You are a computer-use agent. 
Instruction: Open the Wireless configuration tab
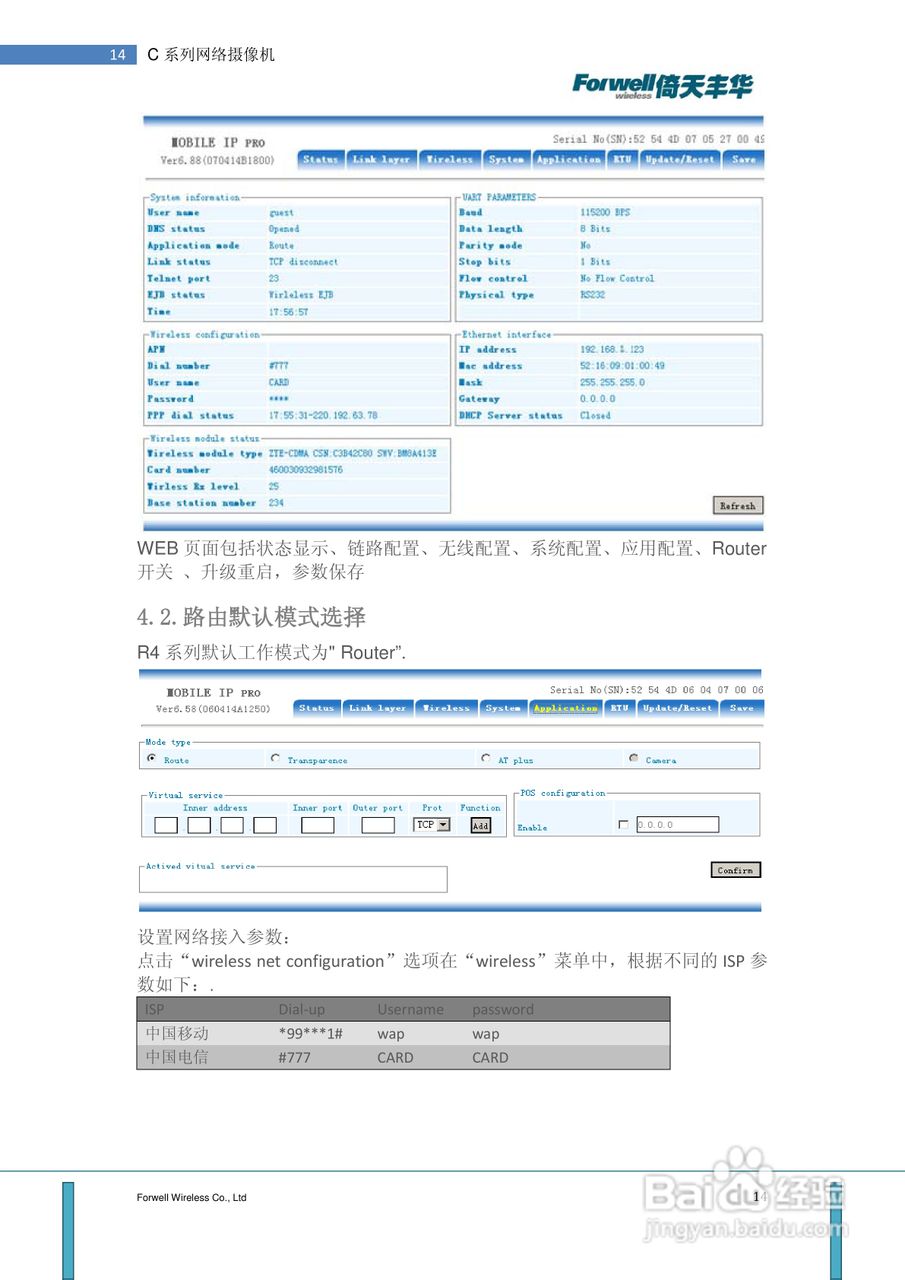(447, 708)
